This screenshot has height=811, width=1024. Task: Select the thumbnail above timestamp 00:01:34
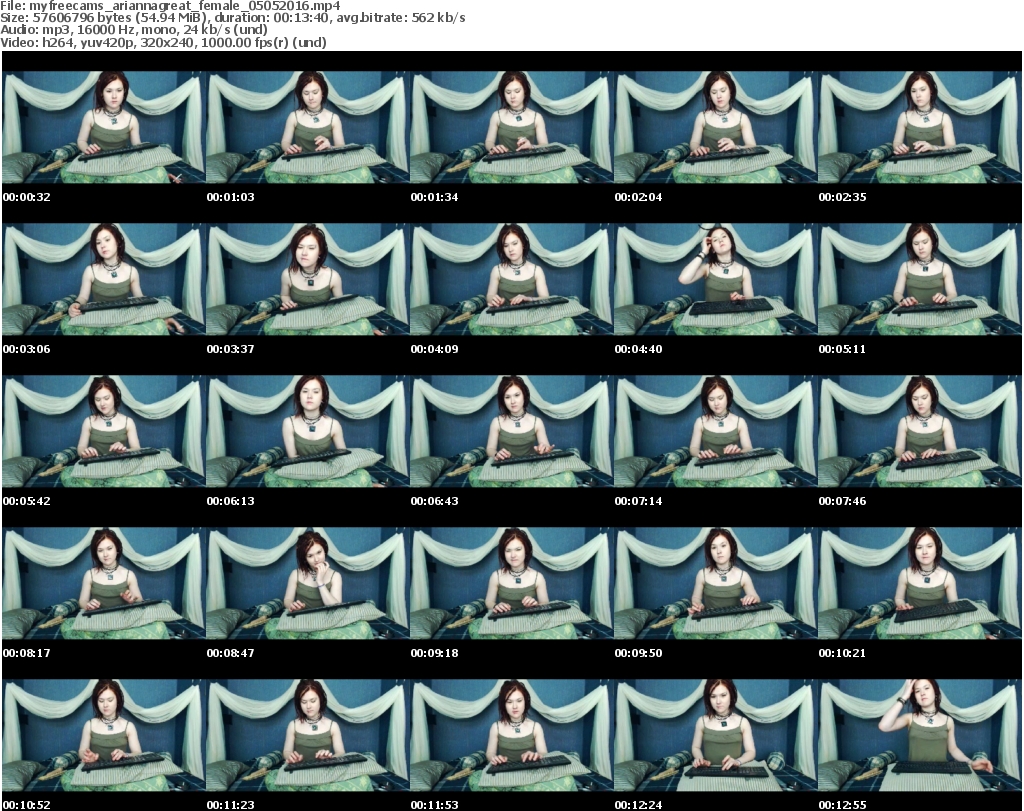click(x=512, y=127)
